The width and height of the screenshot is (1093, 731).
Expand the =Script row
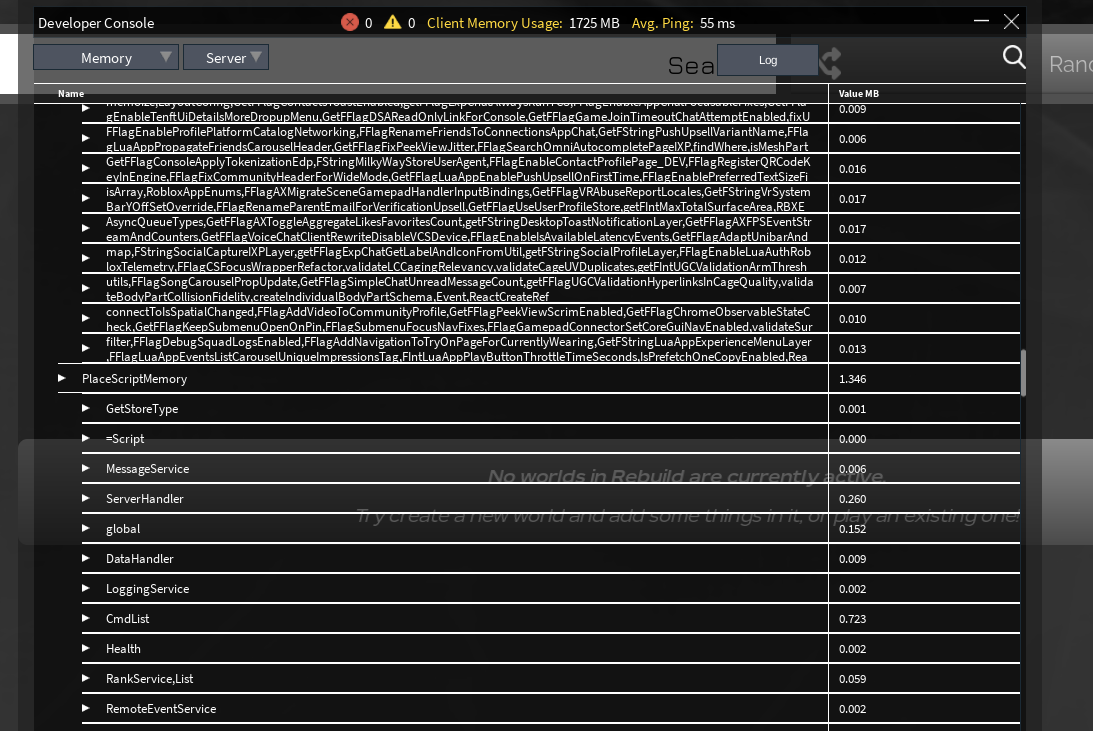[x=86, y=438]
